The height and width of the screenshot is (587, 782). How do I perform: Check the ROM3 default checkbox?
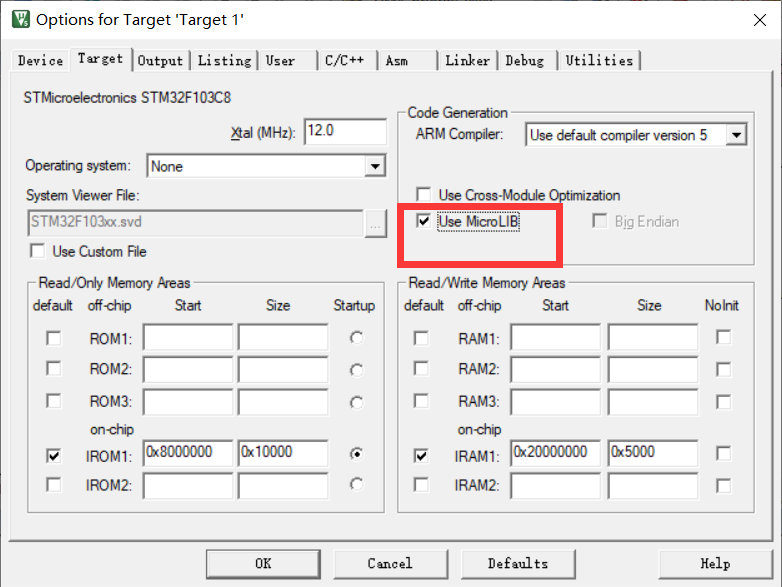point(53,401)
